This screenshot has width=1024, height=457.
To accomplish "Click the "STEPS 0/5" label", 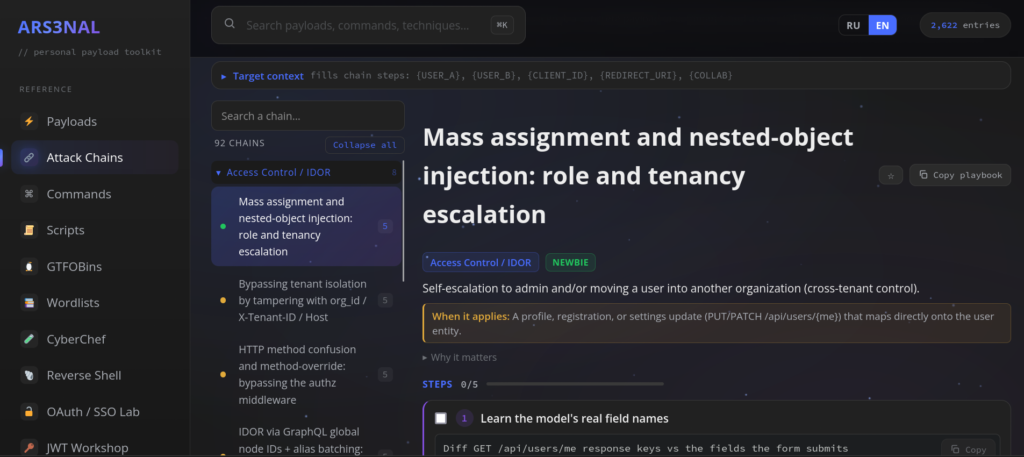I will [450, 384].
